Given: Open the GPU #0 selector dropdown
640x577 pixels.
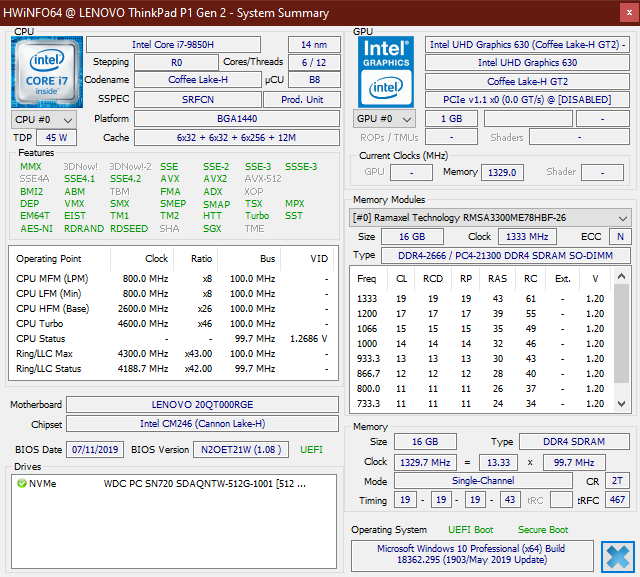Looking at the screenshot, I should tap(384, 119).
